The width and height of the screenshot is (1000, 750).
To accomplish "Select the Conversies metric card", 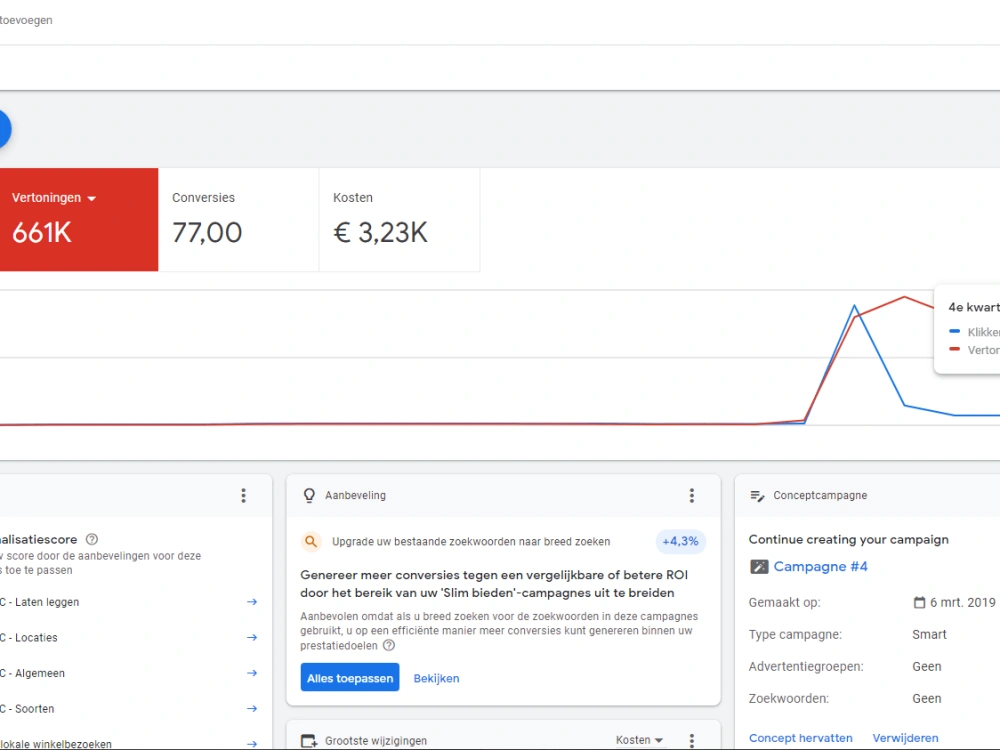I will (239, 219).
